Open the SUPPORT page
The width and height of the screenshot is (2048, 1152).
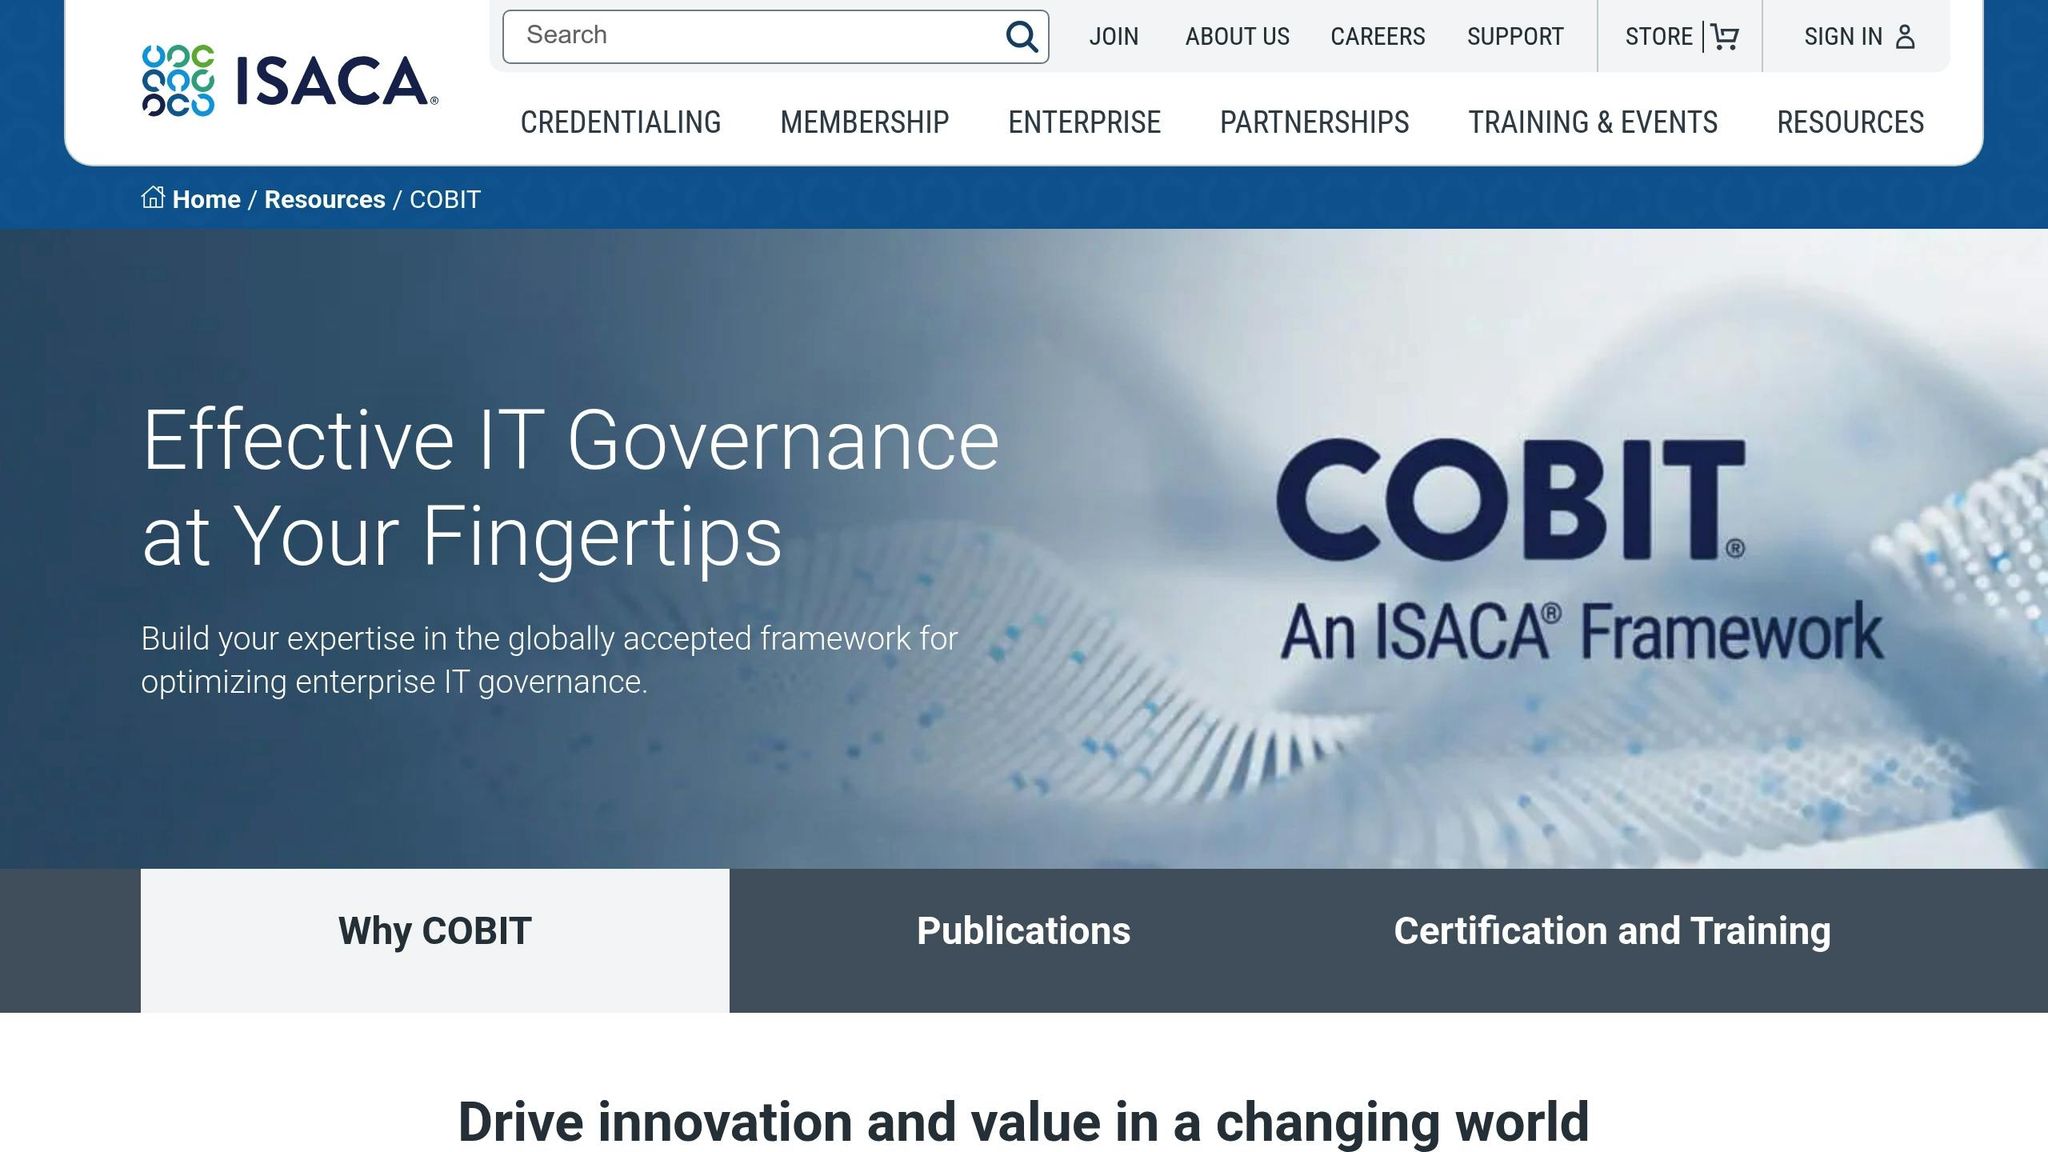1516,36
